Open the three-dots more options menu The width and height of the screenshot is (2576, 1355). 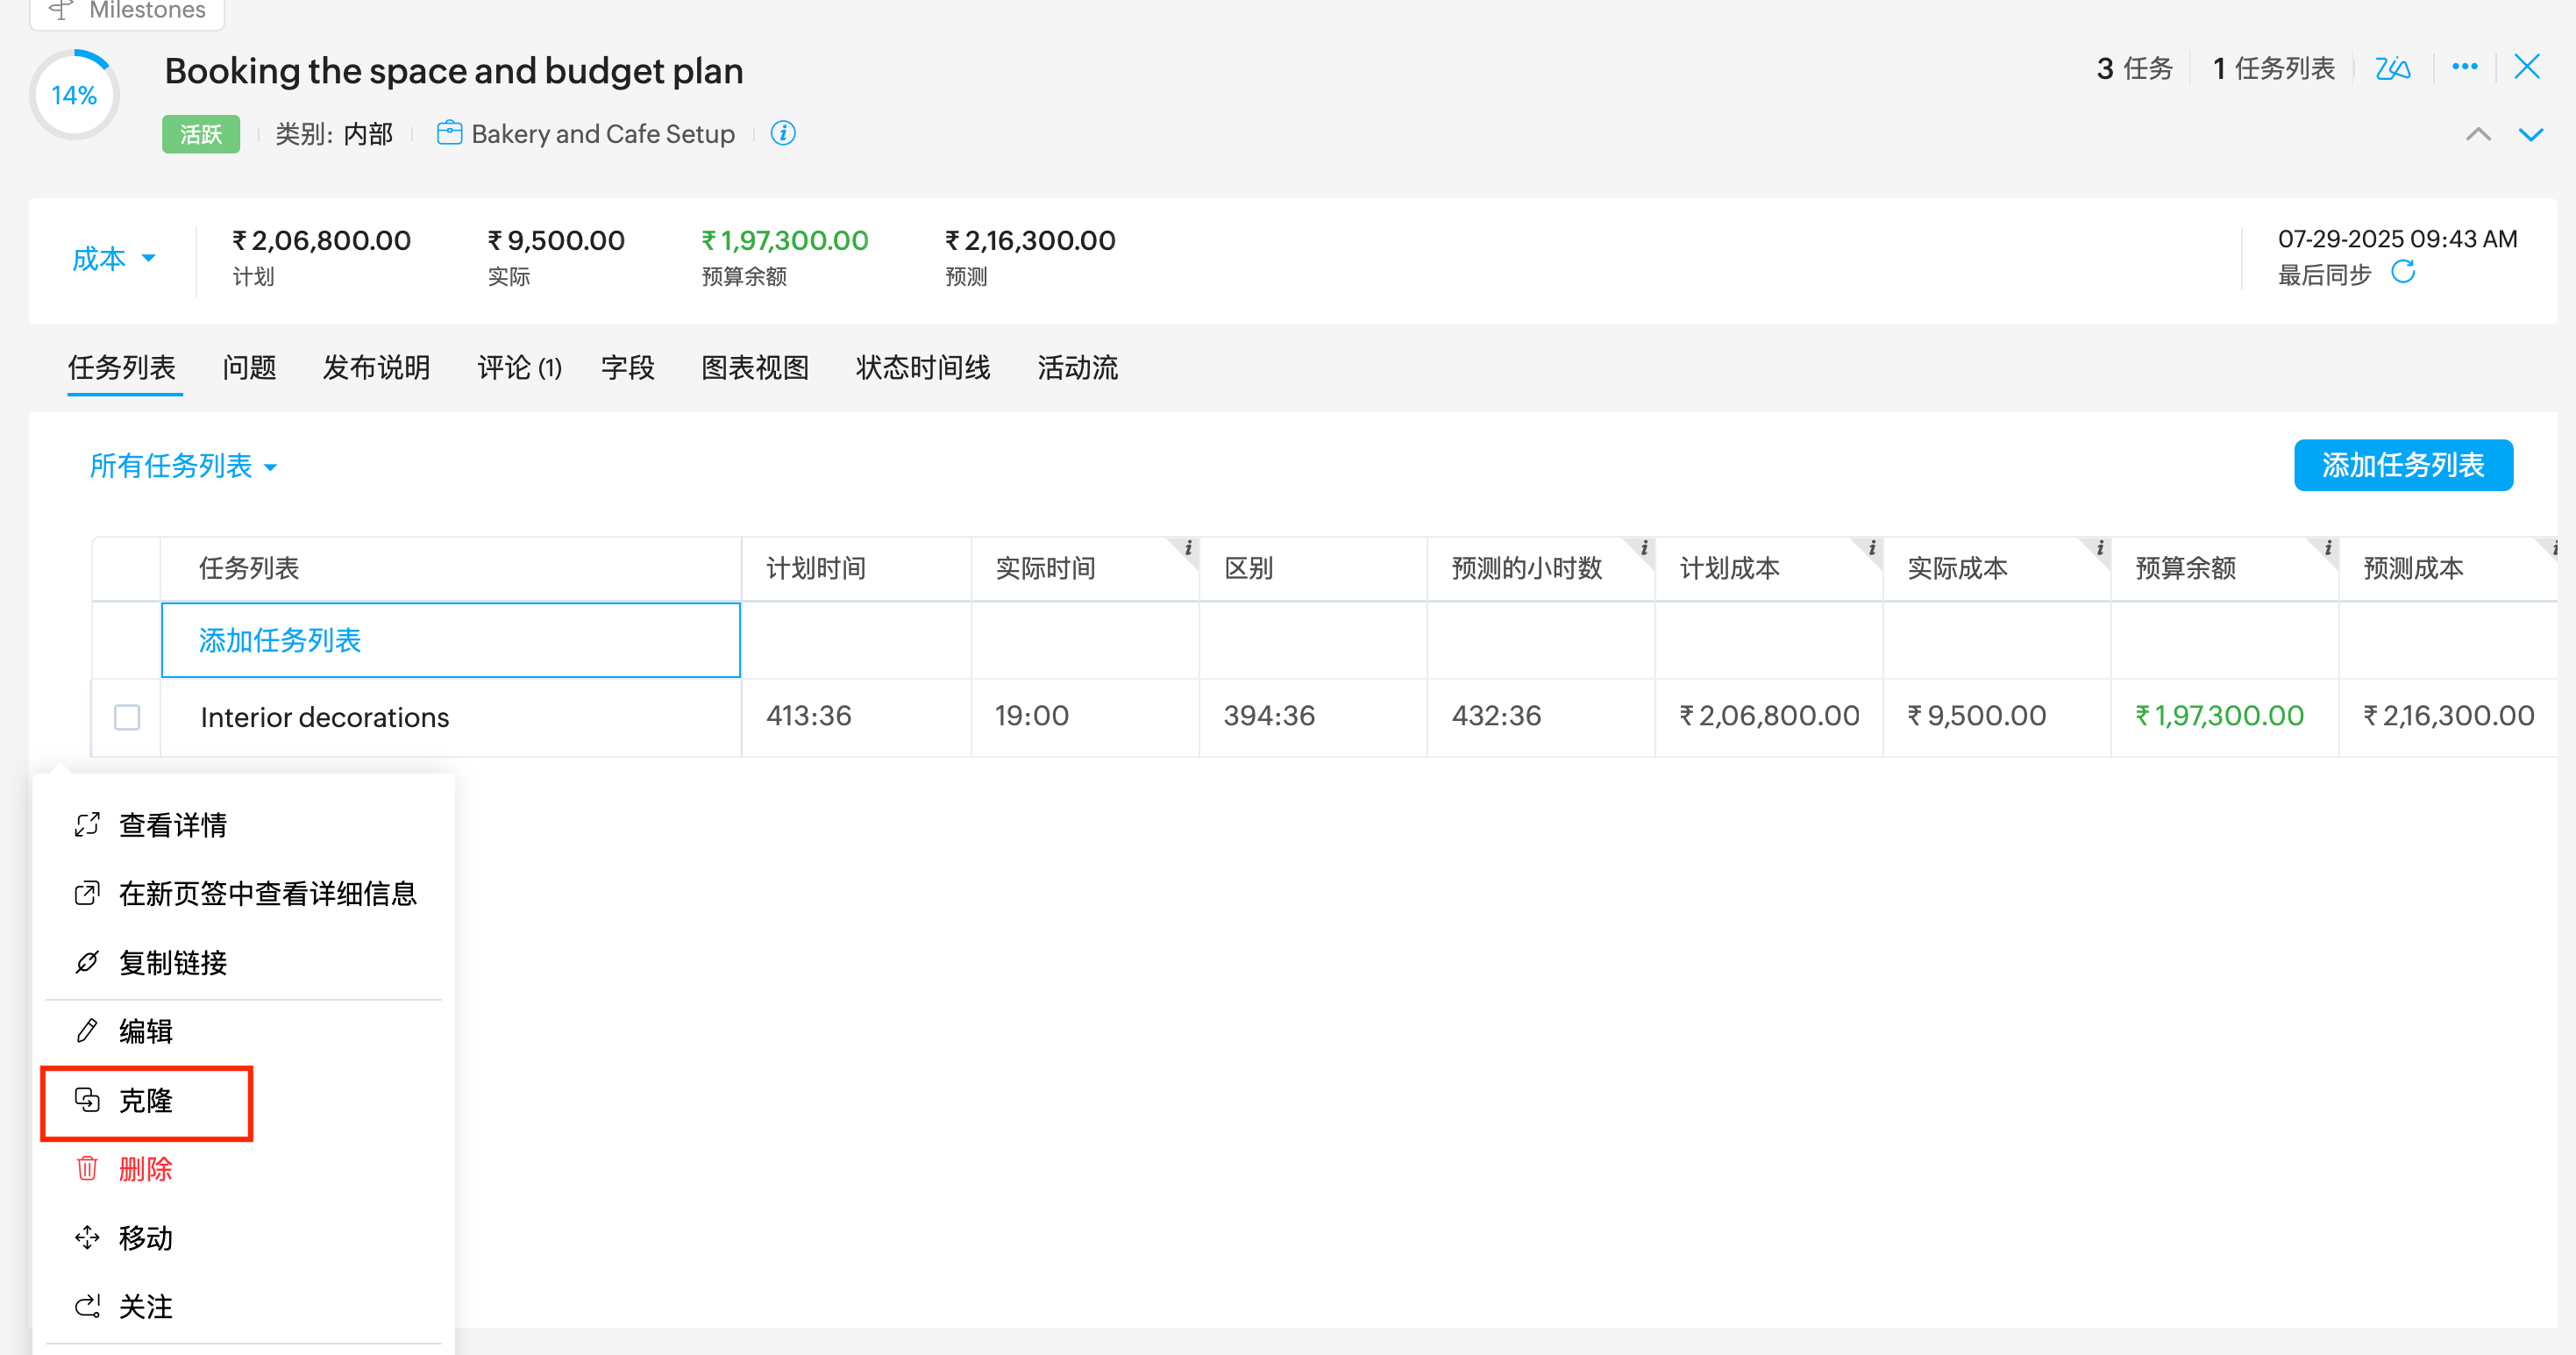2464,67
